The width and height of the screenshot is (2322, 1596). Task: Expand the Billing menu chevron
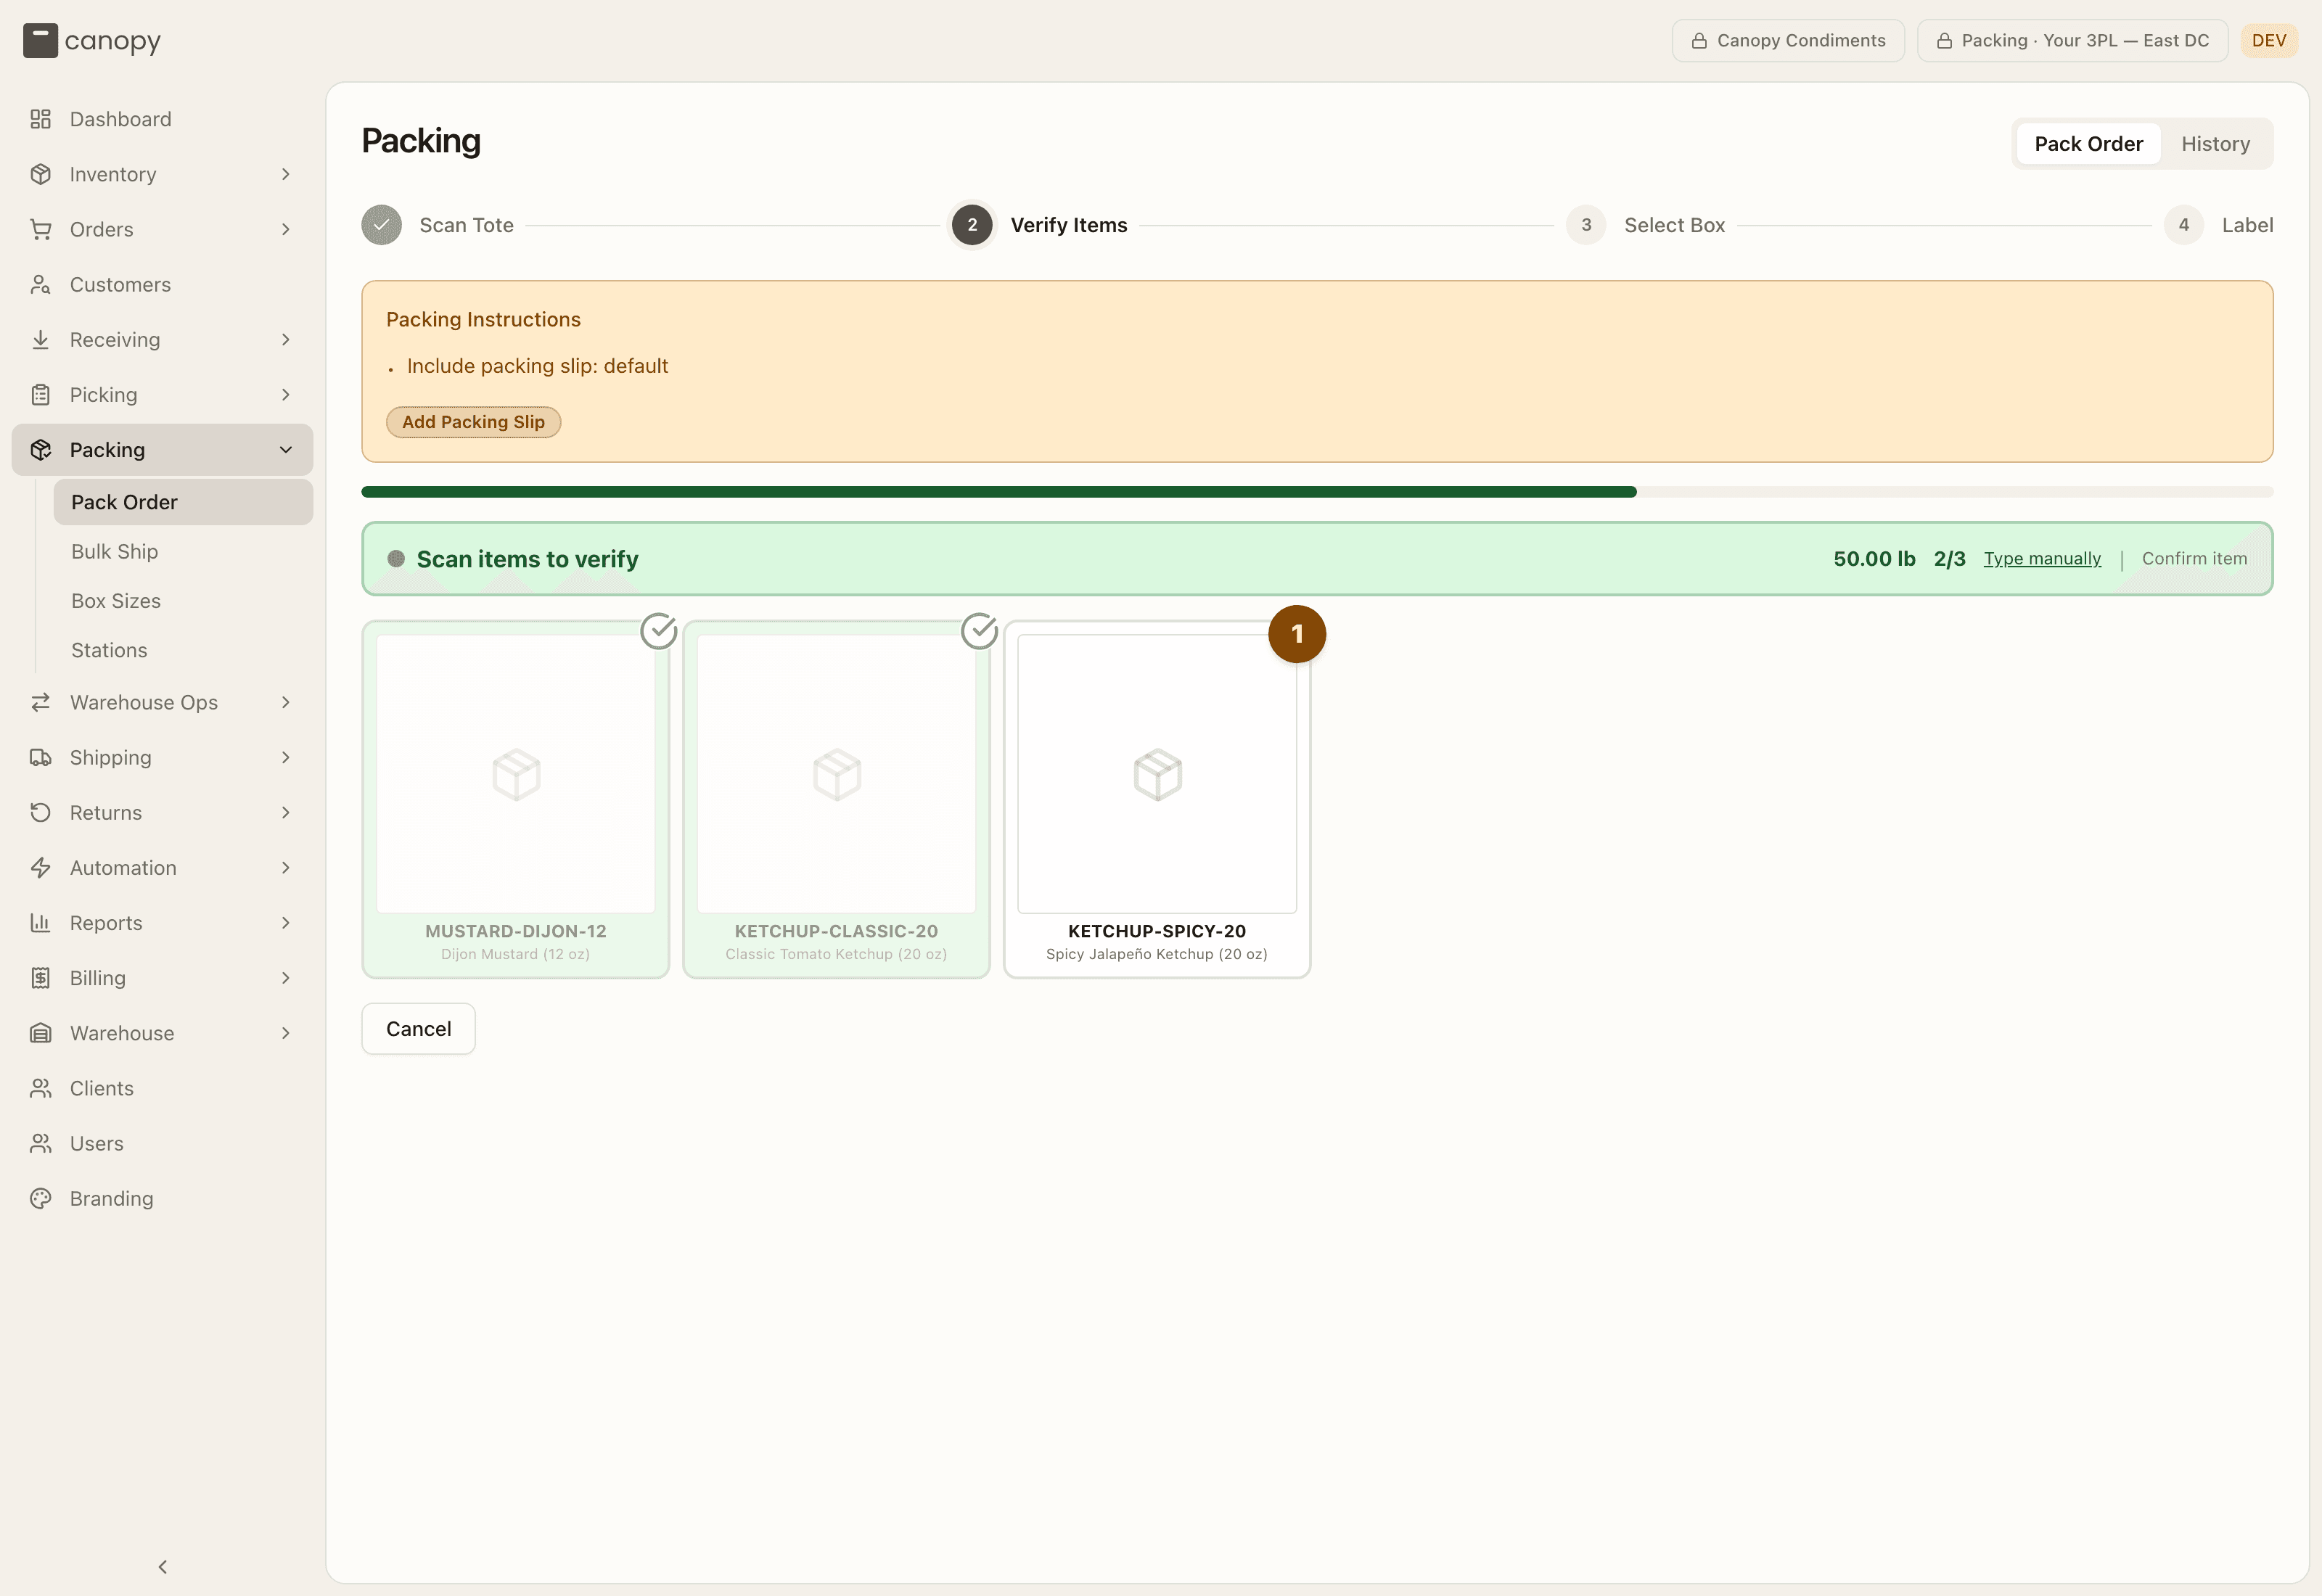pyautogui.click(x=286, y=977)
